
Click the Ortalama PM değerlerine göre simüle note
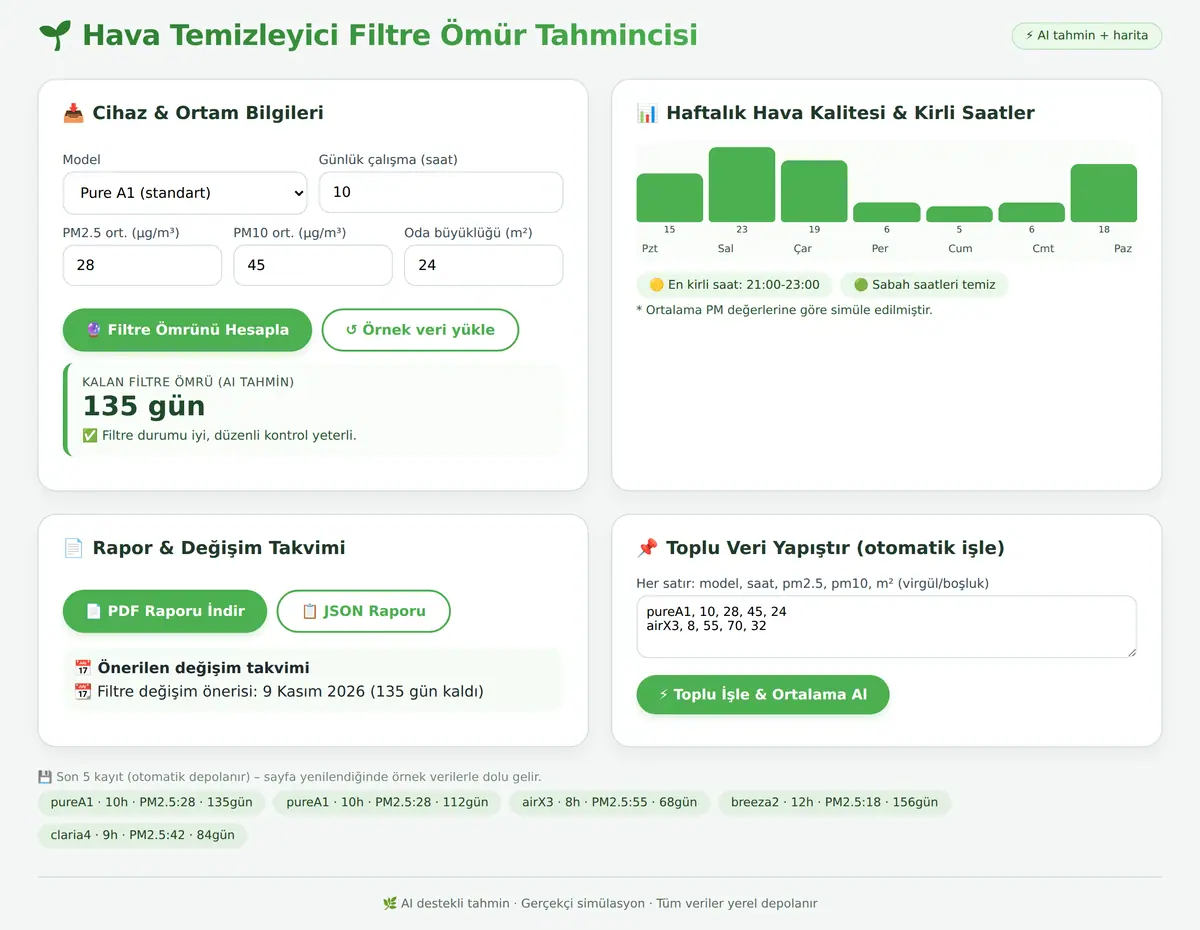click(784, 310)
